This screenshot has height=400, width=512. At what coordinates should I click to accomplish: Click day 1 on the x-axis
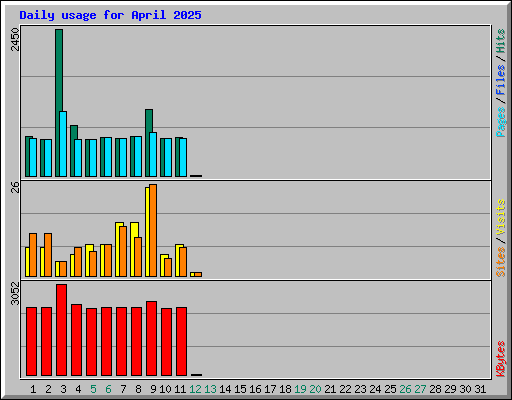point(33,389)
